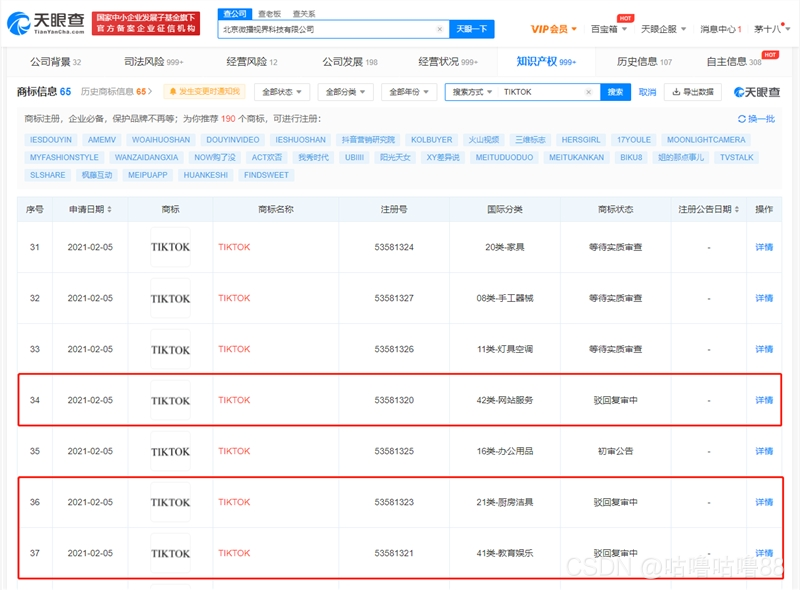Click the export data button

pyautogui.click(x=692, y=92)
